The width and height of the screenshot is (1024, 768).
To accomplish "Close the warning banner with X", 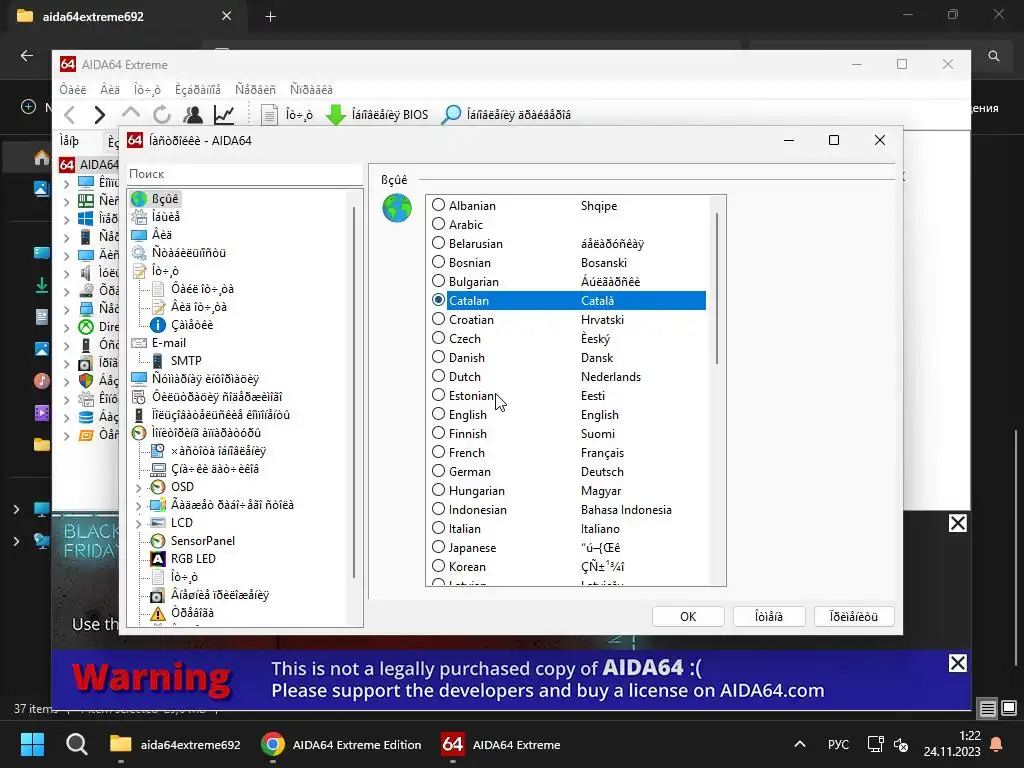I will tap(957, 664).
